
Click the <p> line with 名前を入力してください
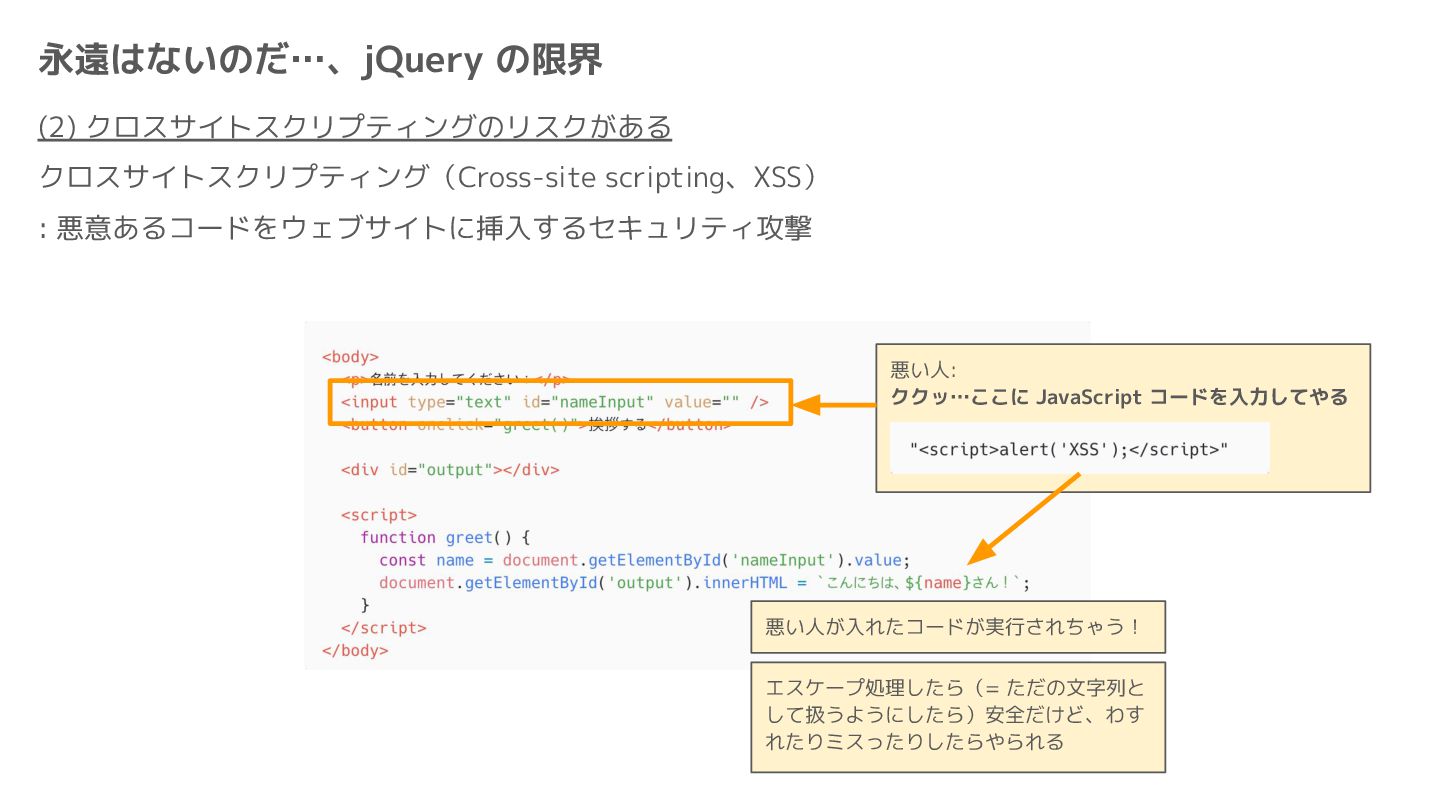click(x=455, y=379)
